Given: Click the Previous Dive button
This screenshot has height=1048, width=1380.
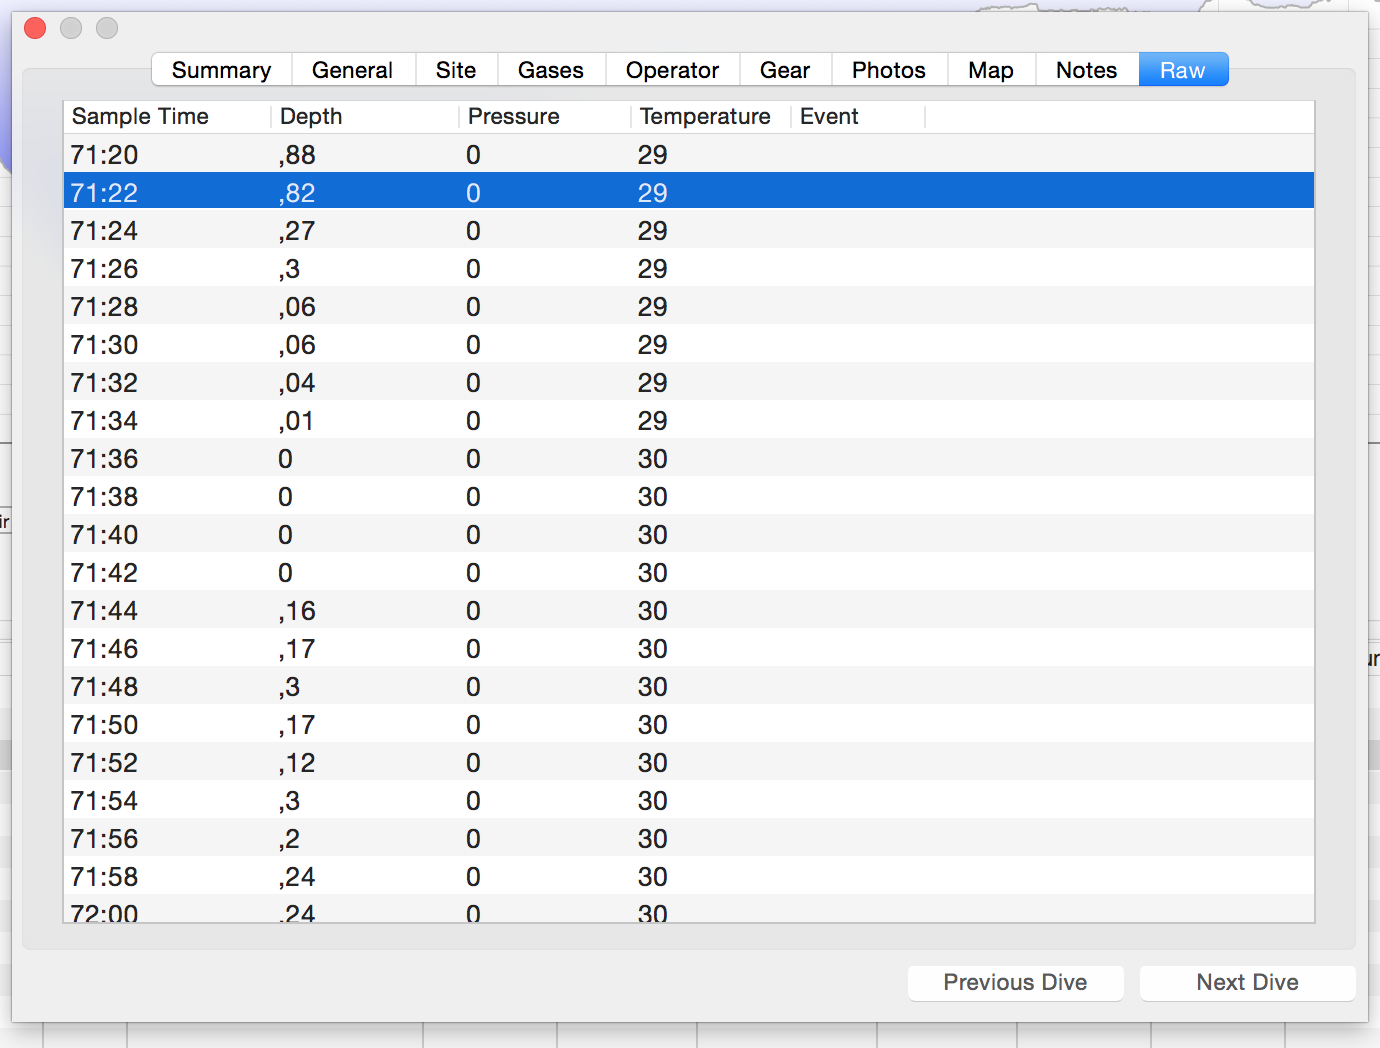Looking at the screenshot, I should pyautogui.click(x=1015, y=982).
